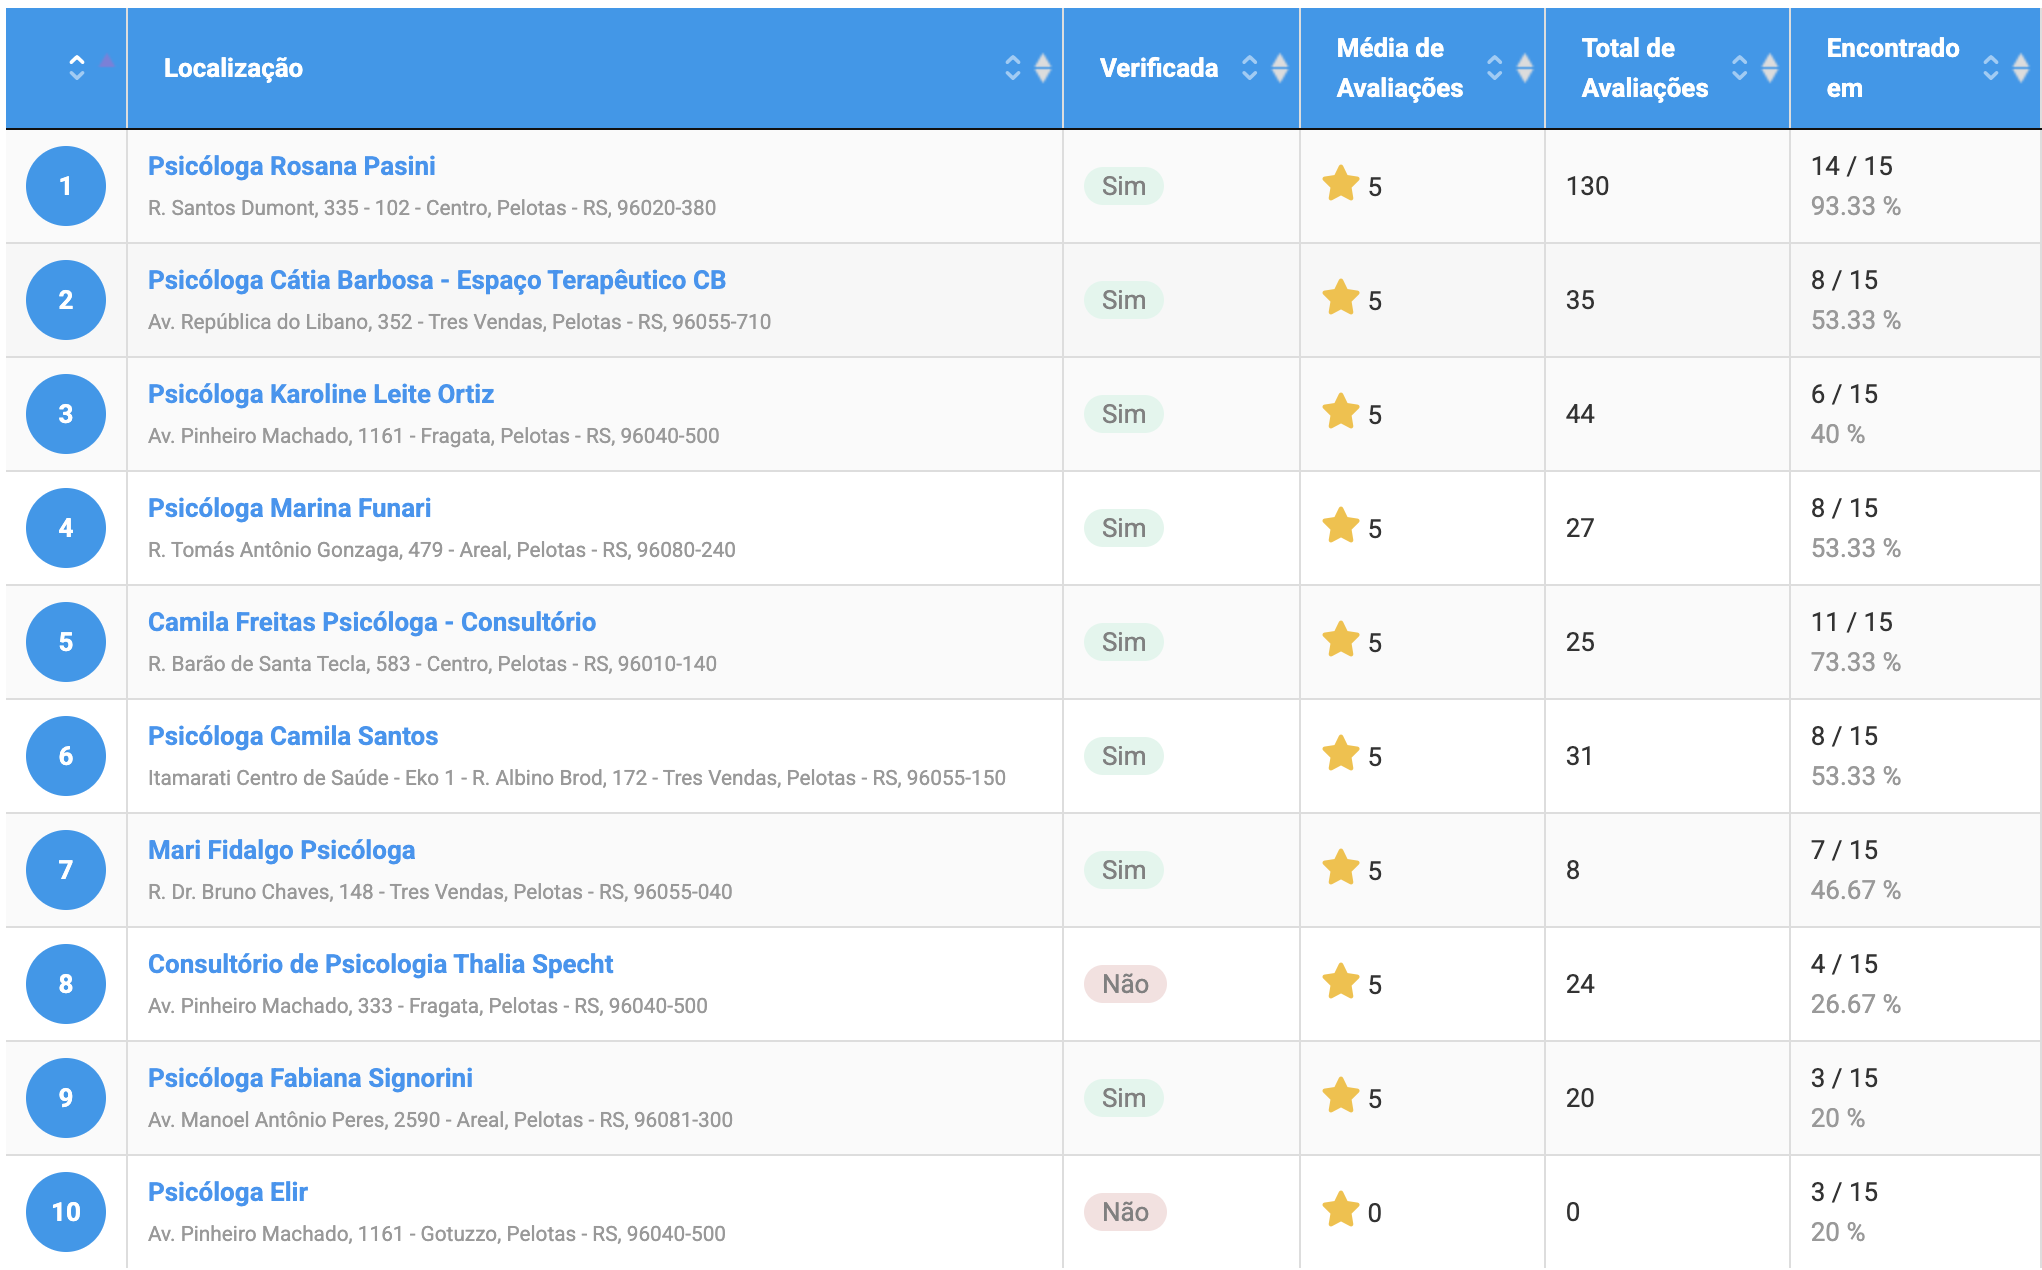Open Psicóloga Cátia Barbosa - Espaço Terapêutico CB

point(437,280)
